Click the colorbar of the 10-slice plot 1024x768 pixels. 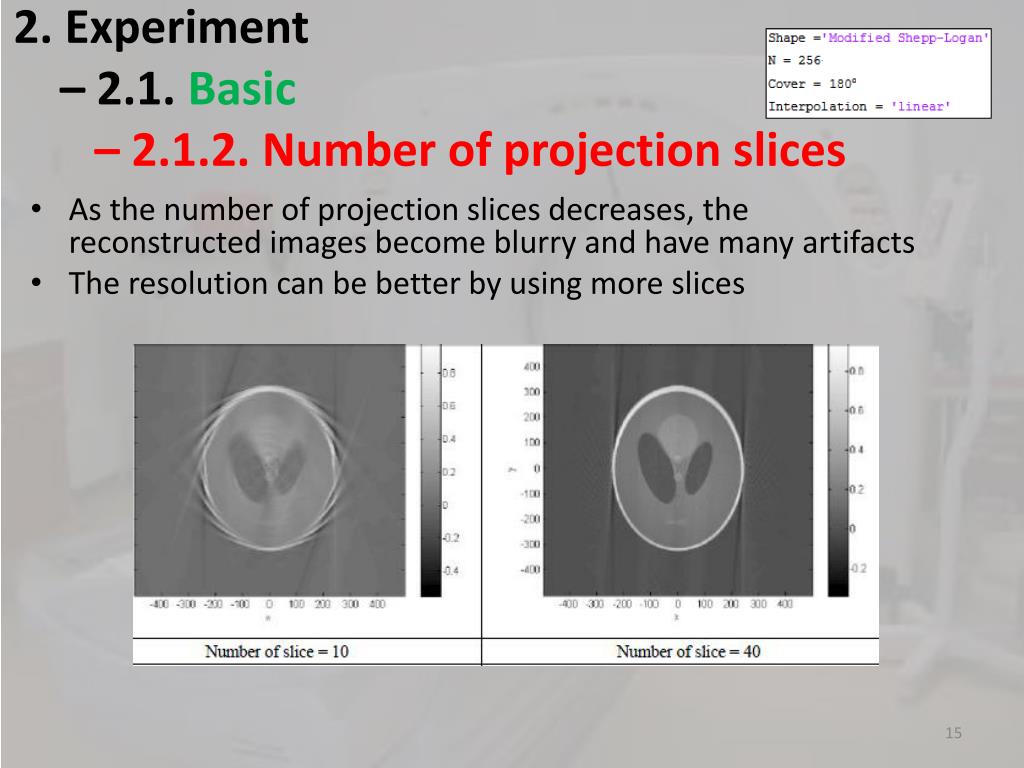431,470
